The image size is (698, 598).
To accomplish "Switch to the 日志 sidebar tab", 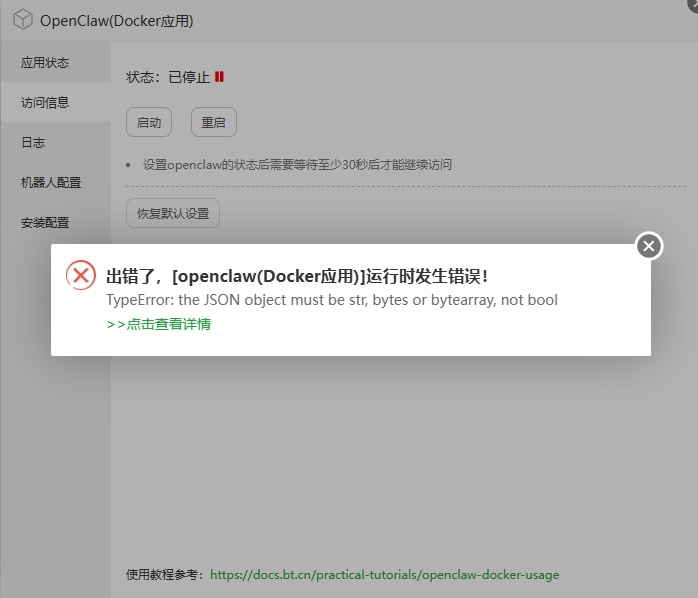I will coord(56,142).
